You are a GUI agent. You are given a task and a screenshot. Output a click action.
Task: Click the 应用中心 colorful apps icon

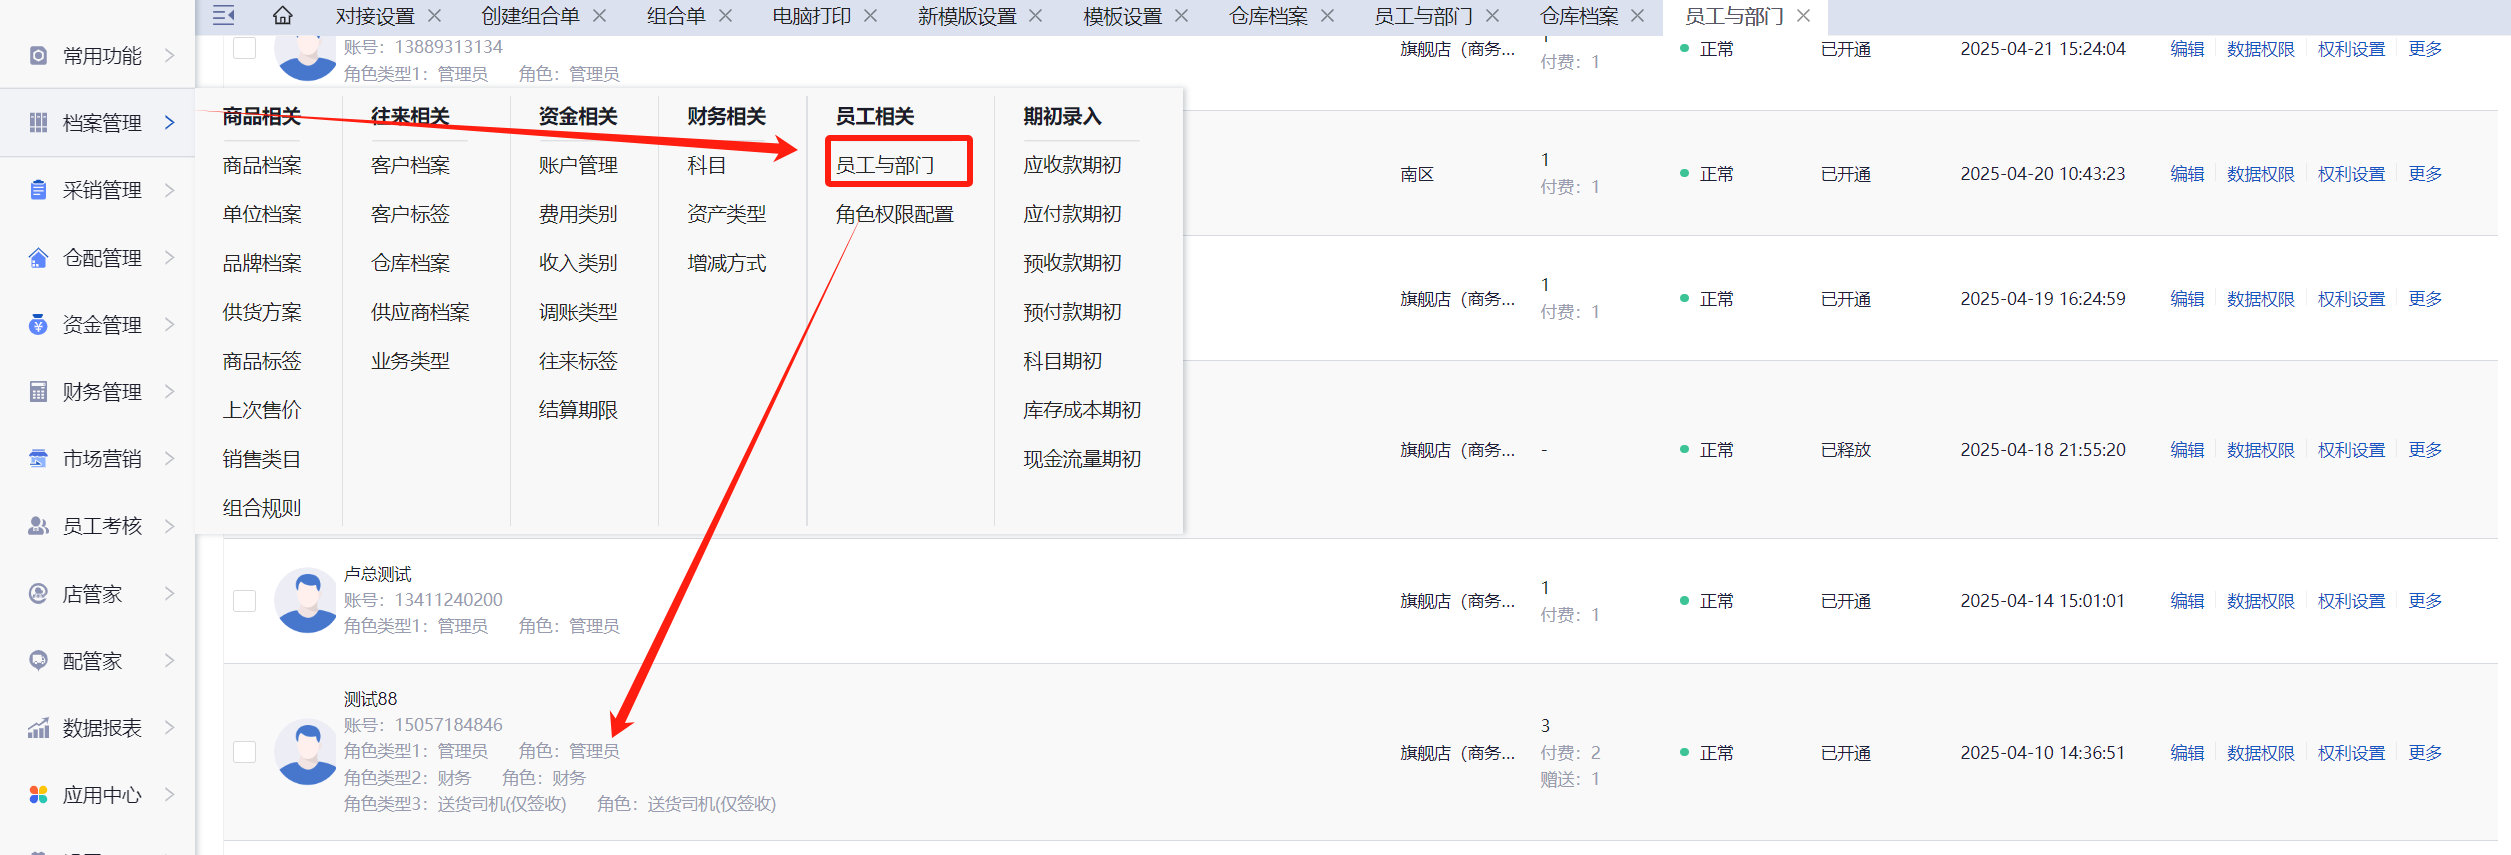coord(38,795)
